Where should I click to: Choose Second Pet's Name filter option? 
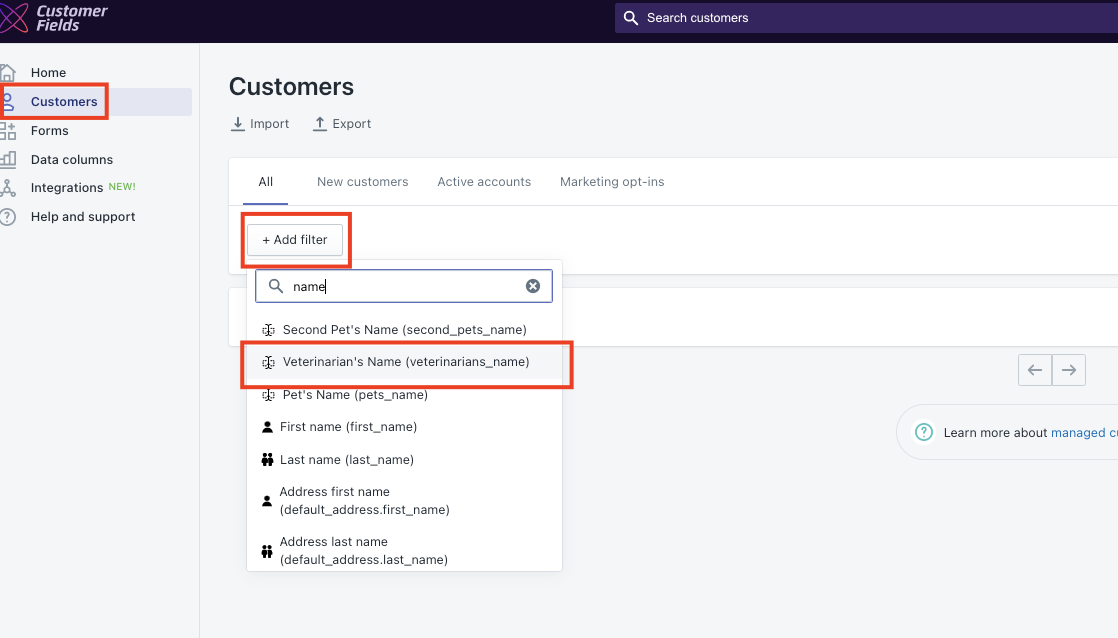click(404, 329)
